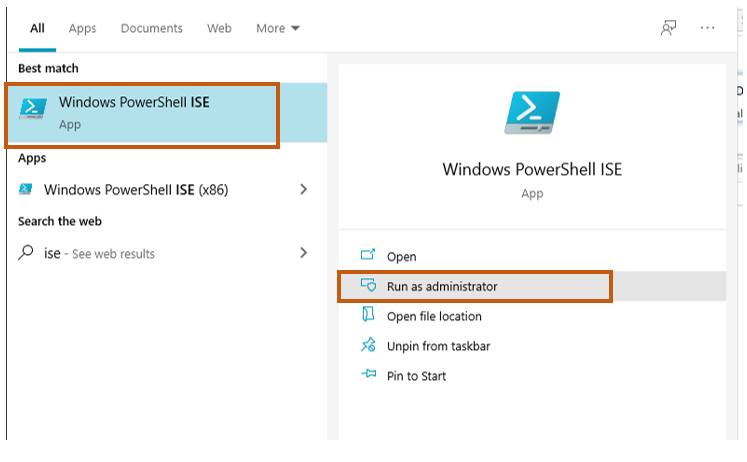Click the web search magnifier icon
This screenshot has width=747, height=462.
26,252
